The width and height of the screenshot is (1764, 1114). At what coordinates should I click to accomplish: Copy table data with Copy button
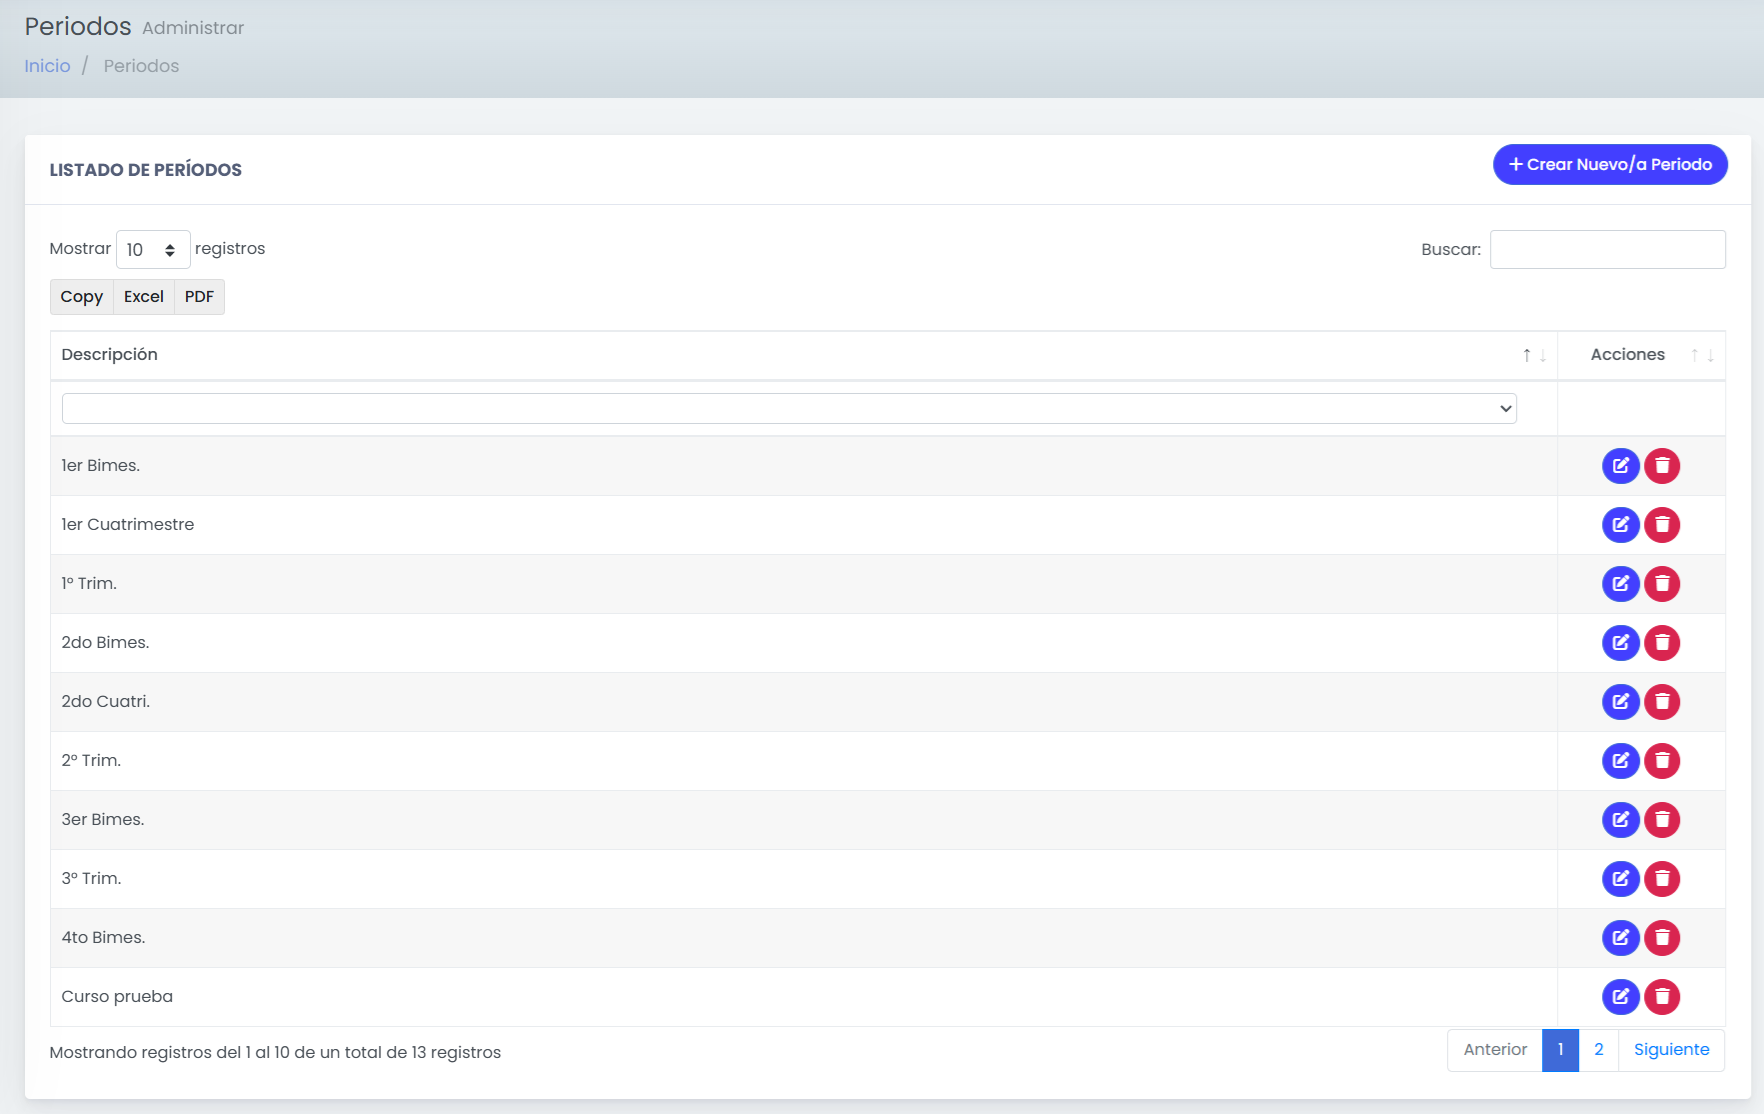click(82, 297)
